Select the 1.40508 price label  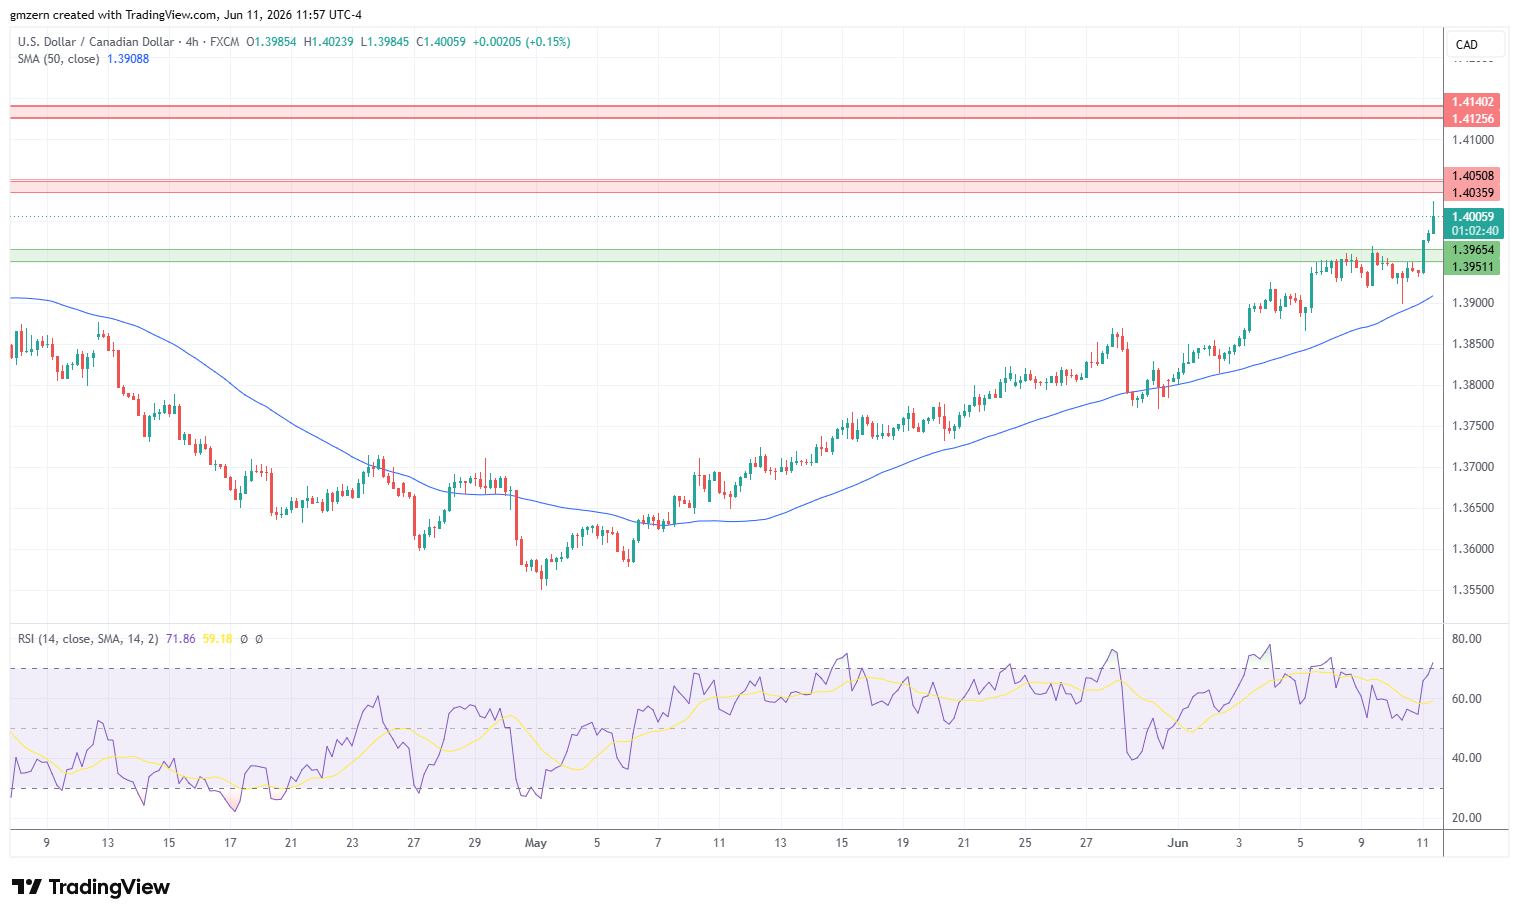click(1473, 176)
